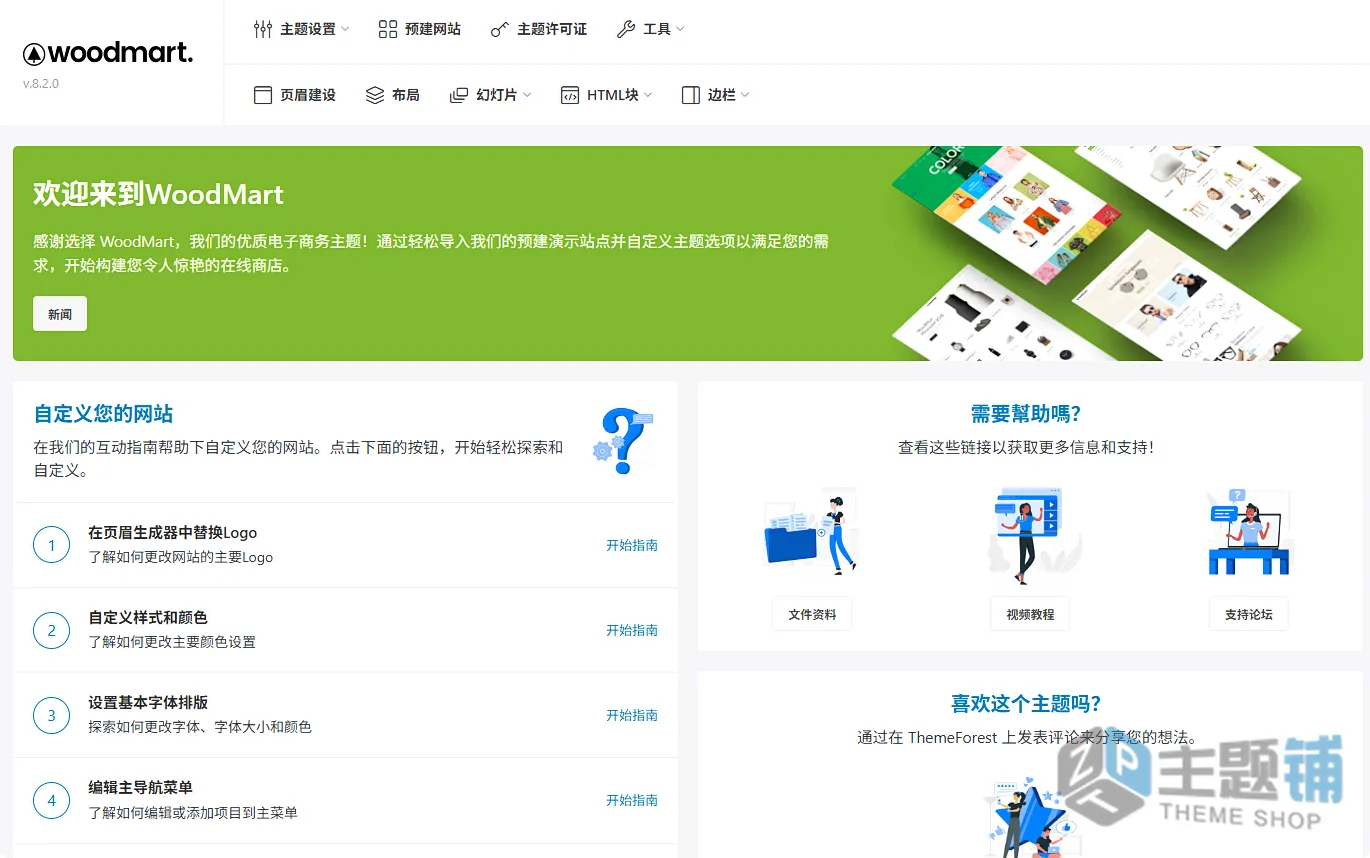Click the 了解如何更改网站的主要Logo description
The height and width of the screenshot is (858, 1370).
pos(181,557)
